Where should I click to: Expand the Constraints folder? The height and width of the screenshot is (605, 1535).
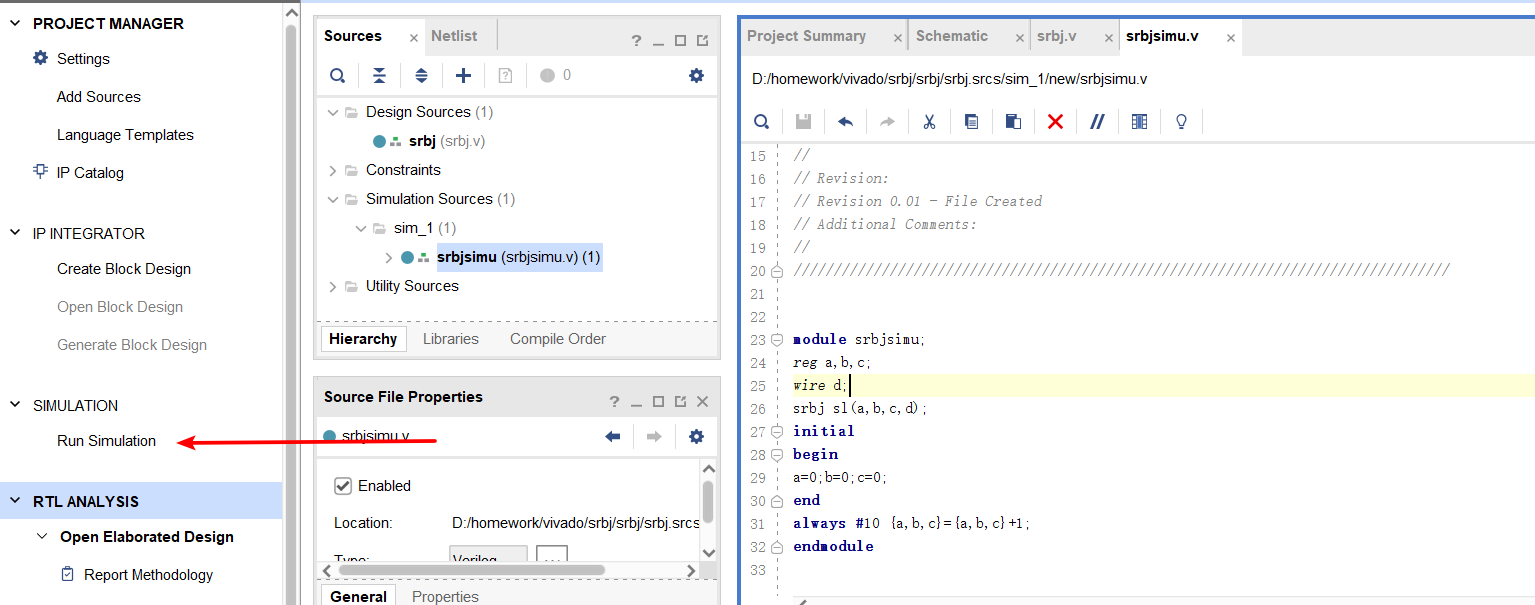coord(333,170)
